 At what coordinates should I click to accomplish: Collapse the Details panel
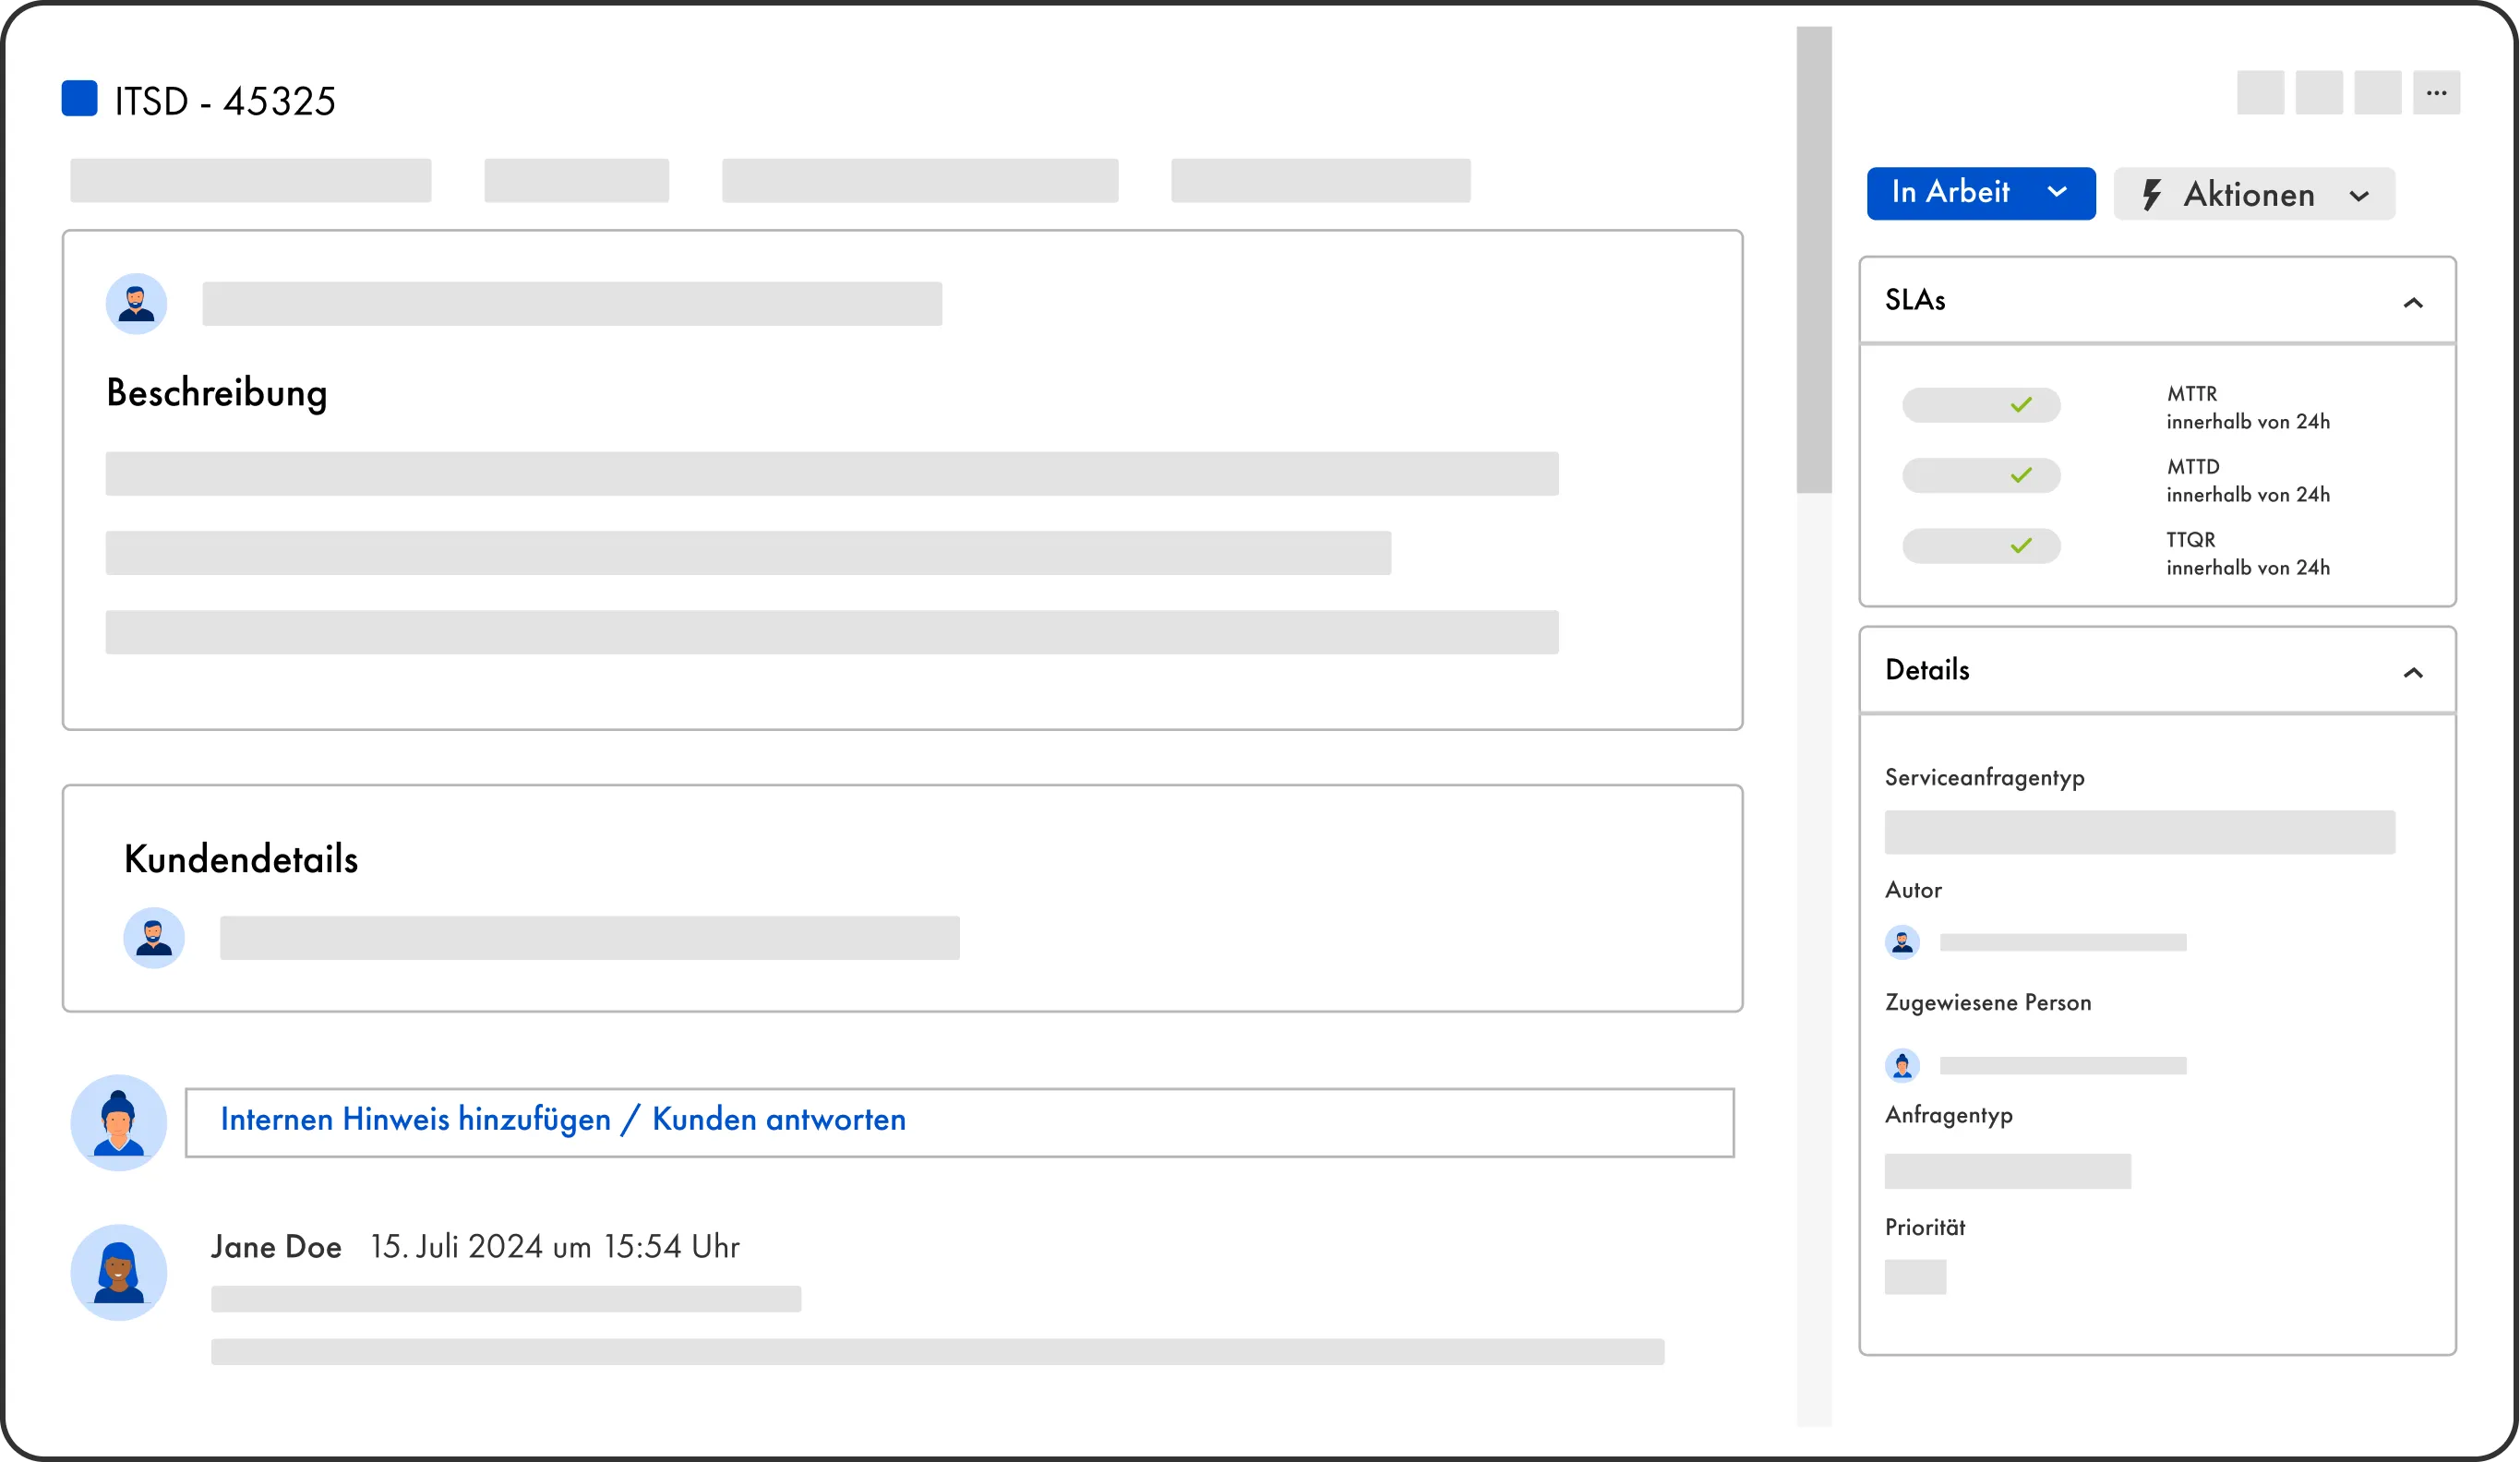2412,673
